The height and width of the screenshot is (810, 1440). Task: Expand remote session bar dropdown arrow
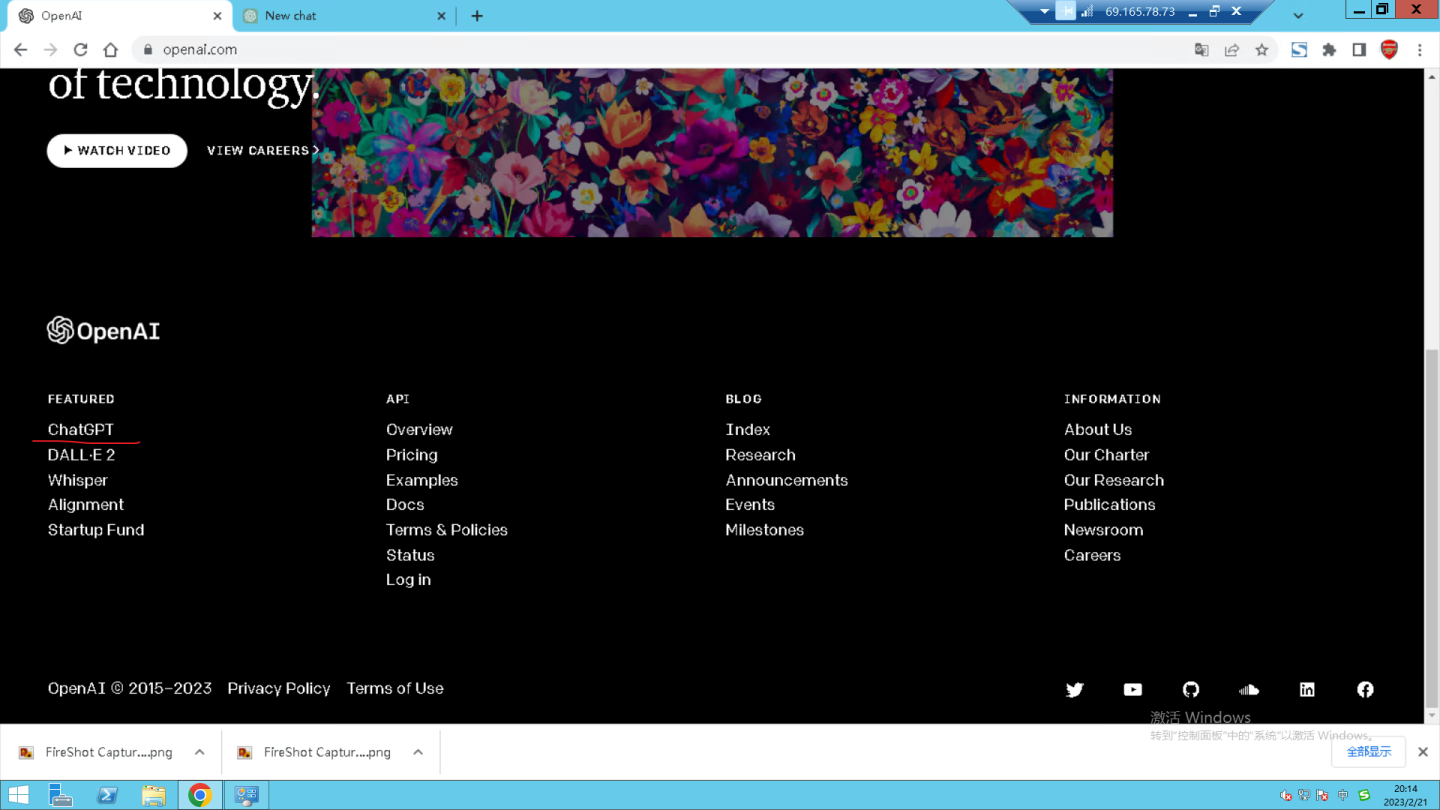(x=1044, y=12)
